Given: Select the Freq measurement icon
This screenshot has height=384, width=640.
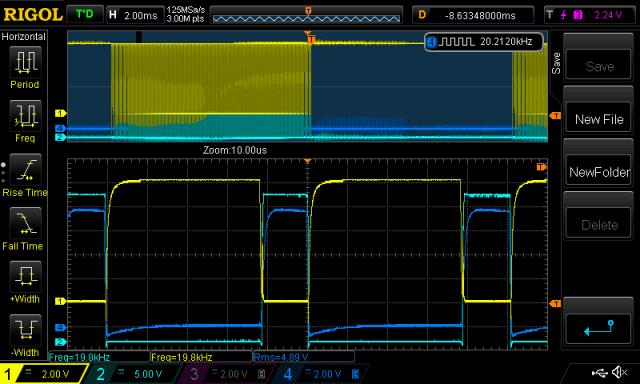Looking at the screenshot, I should click(25, 115).
